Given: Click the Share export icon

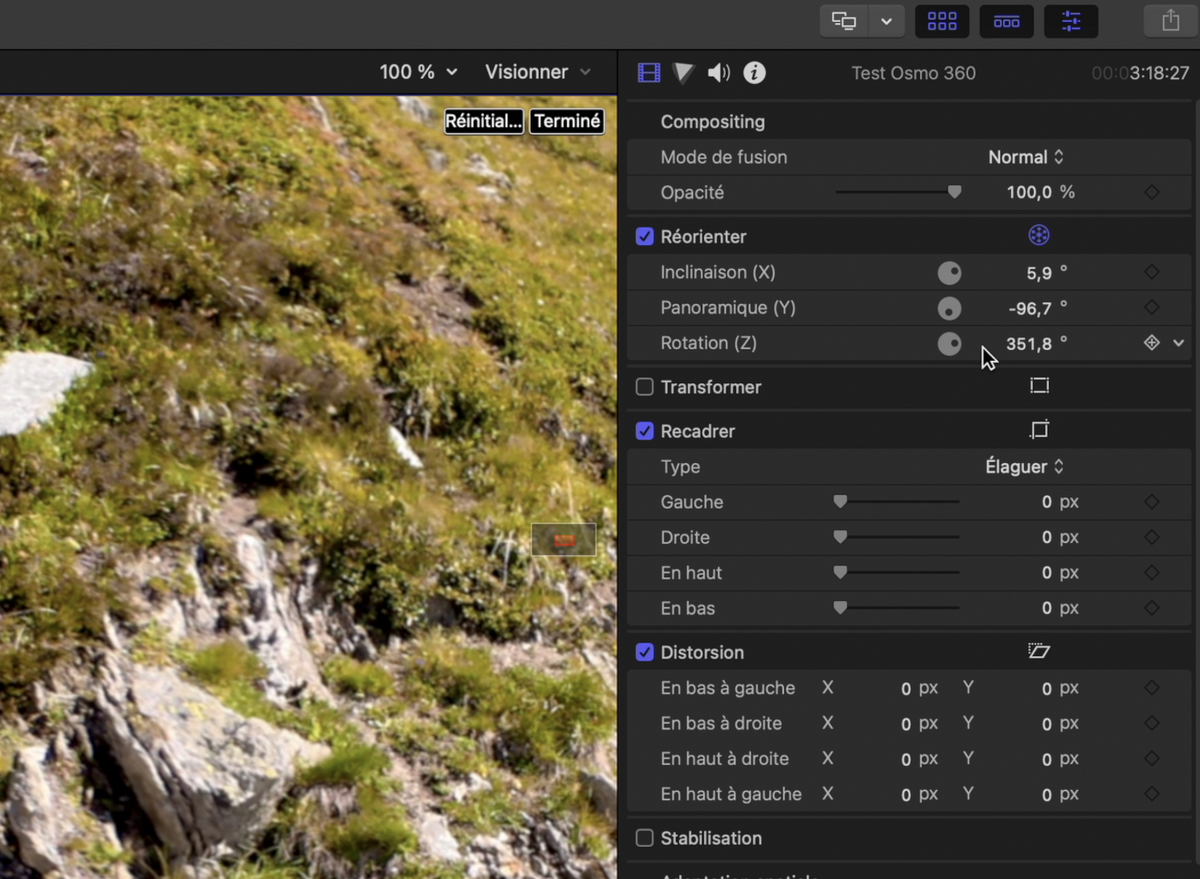Looking at the screenshot, I should click(x=1170, y=21).
